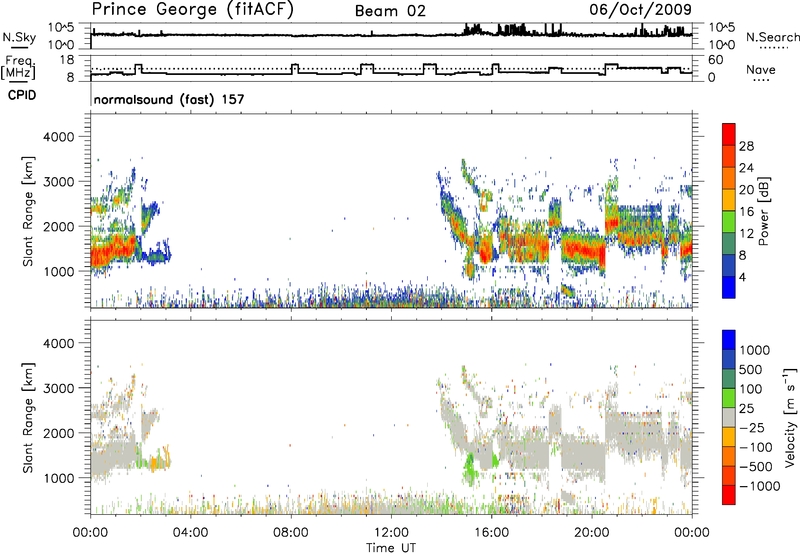Click the '18' tick on the frequency axis

tap(67, 60)
